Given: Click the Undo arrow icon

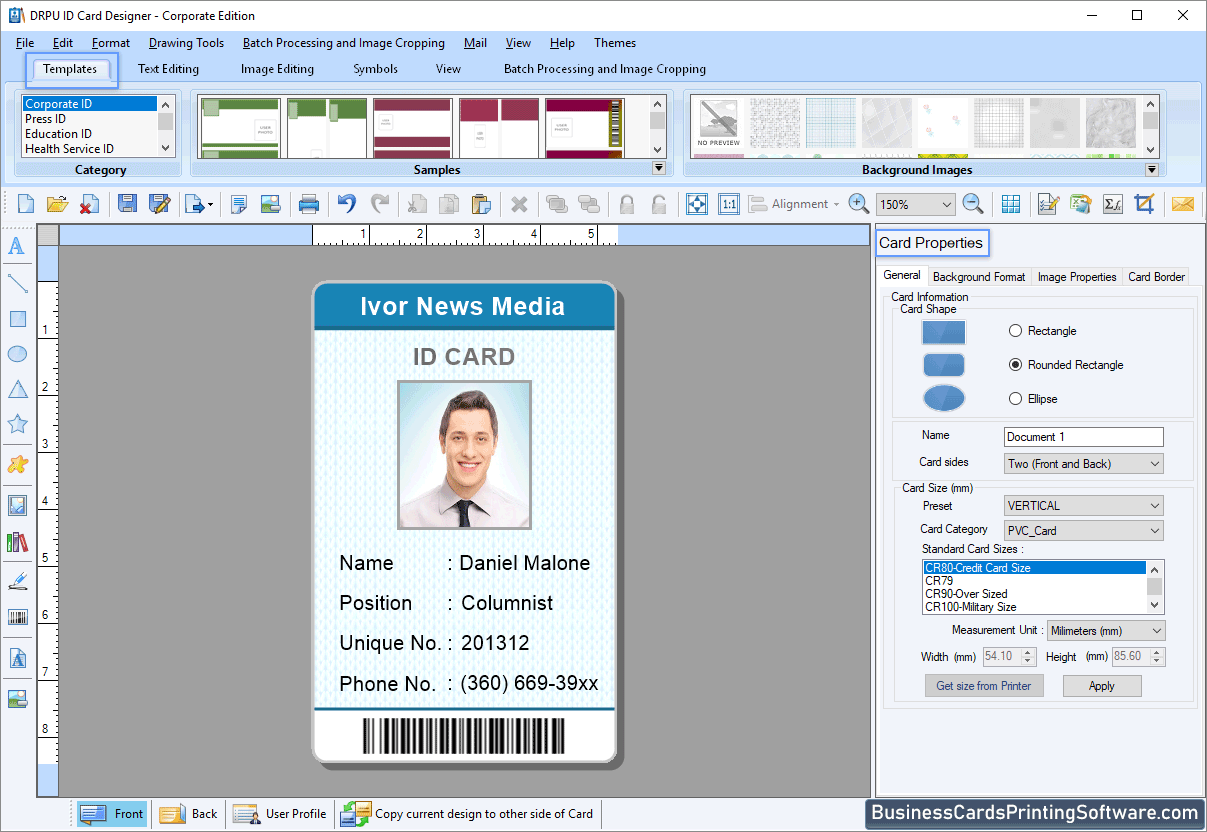Looking at the screenshot, I should pyautogui.click(x=347, y=204).
